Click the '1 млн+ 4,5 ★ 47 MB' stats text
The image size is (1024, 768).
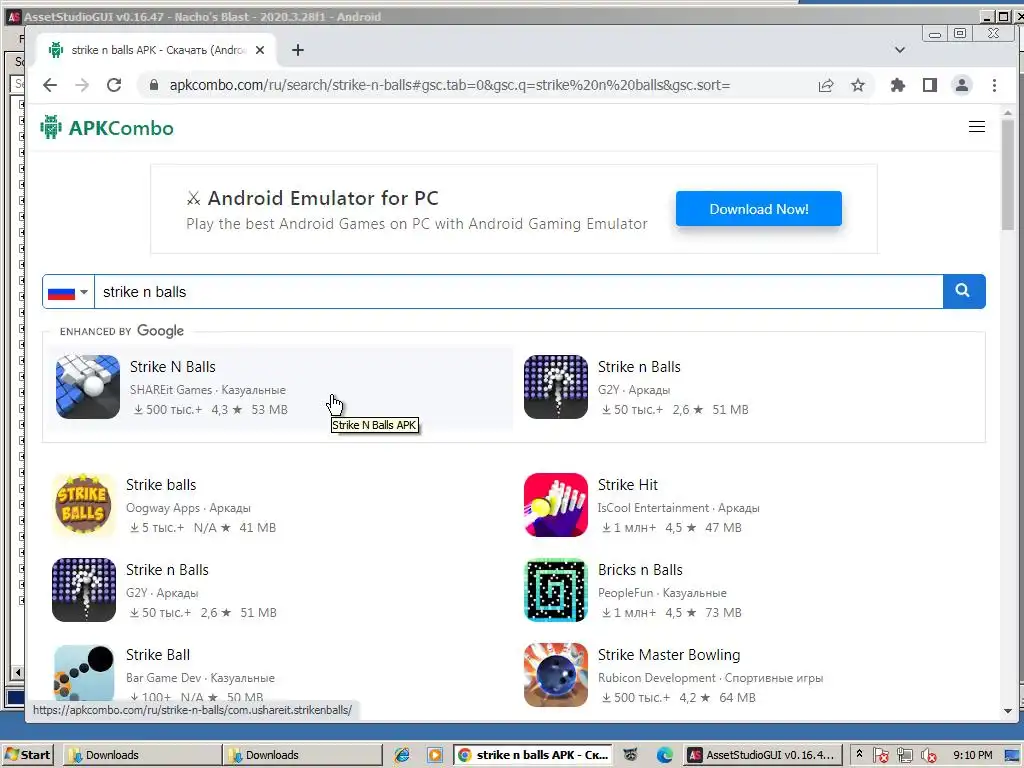coord(672,528)
